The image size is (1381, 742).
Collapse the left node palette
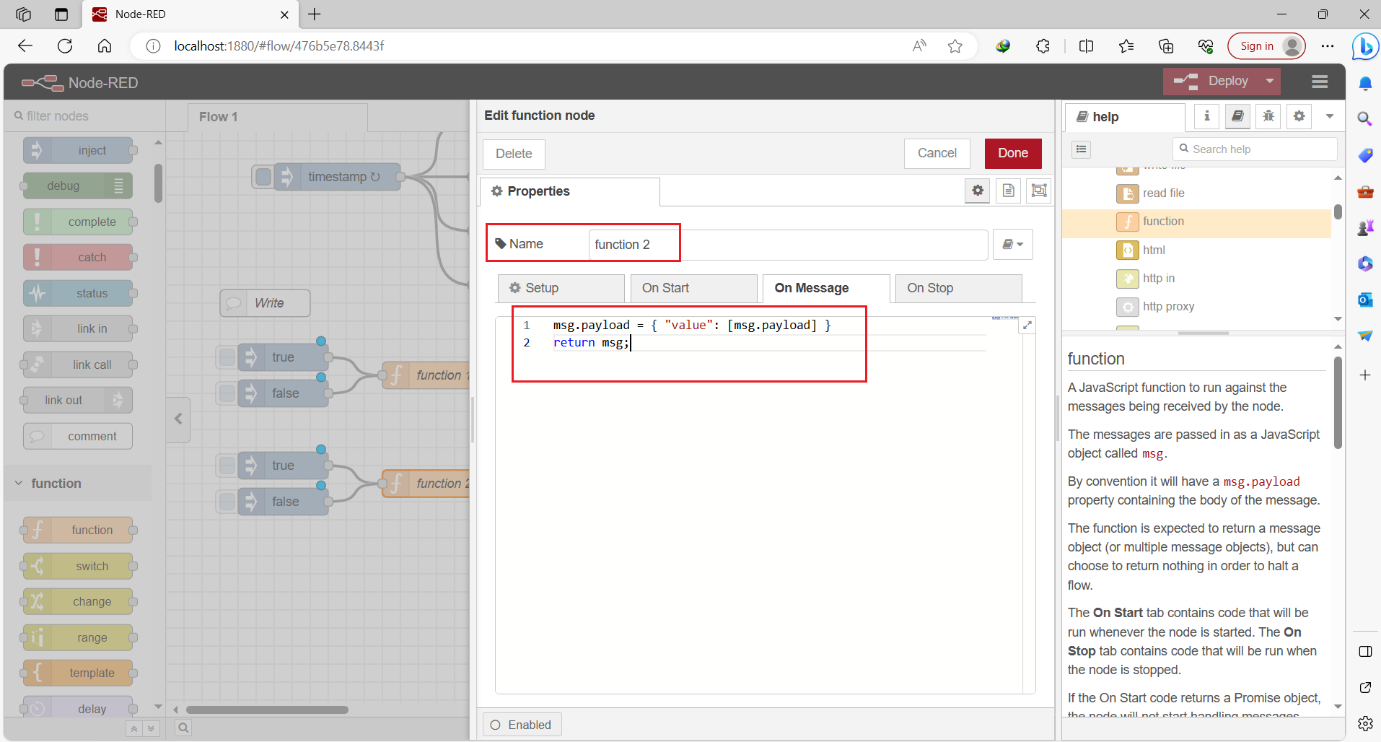pyautogui.click(x=178, y=420)
